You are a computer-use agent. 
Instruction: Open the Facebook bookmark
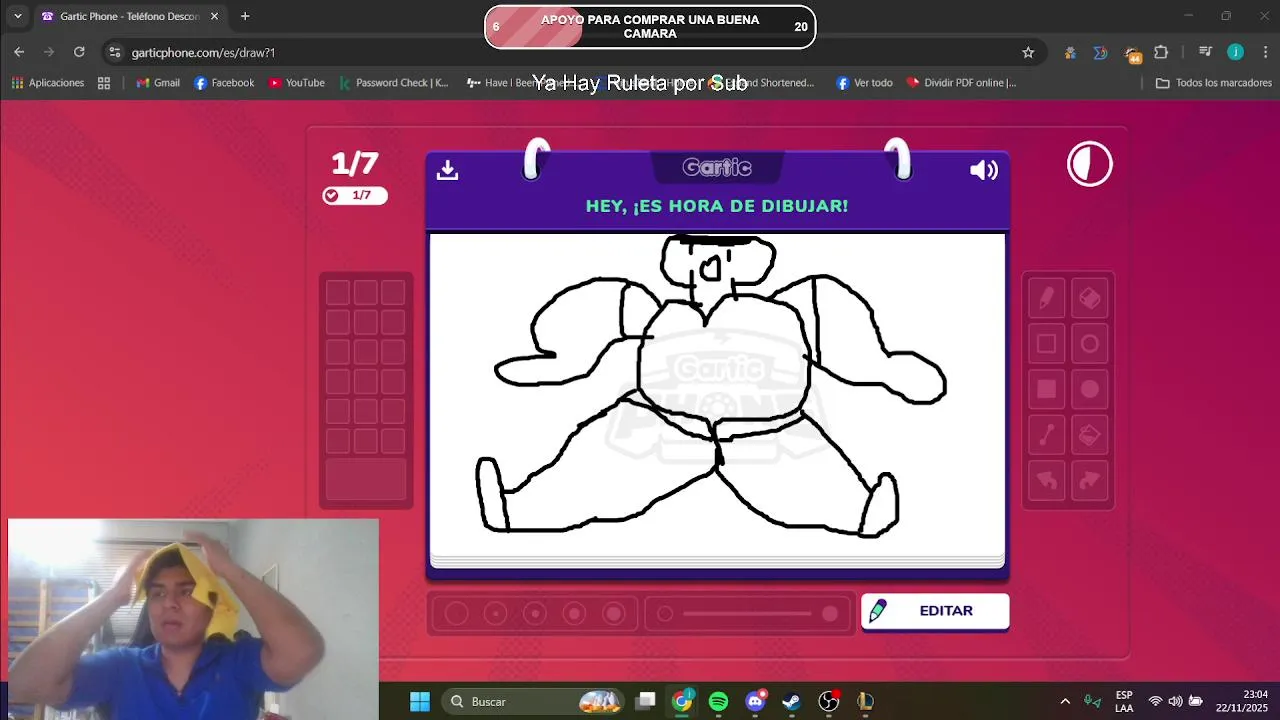pos(224,83)
